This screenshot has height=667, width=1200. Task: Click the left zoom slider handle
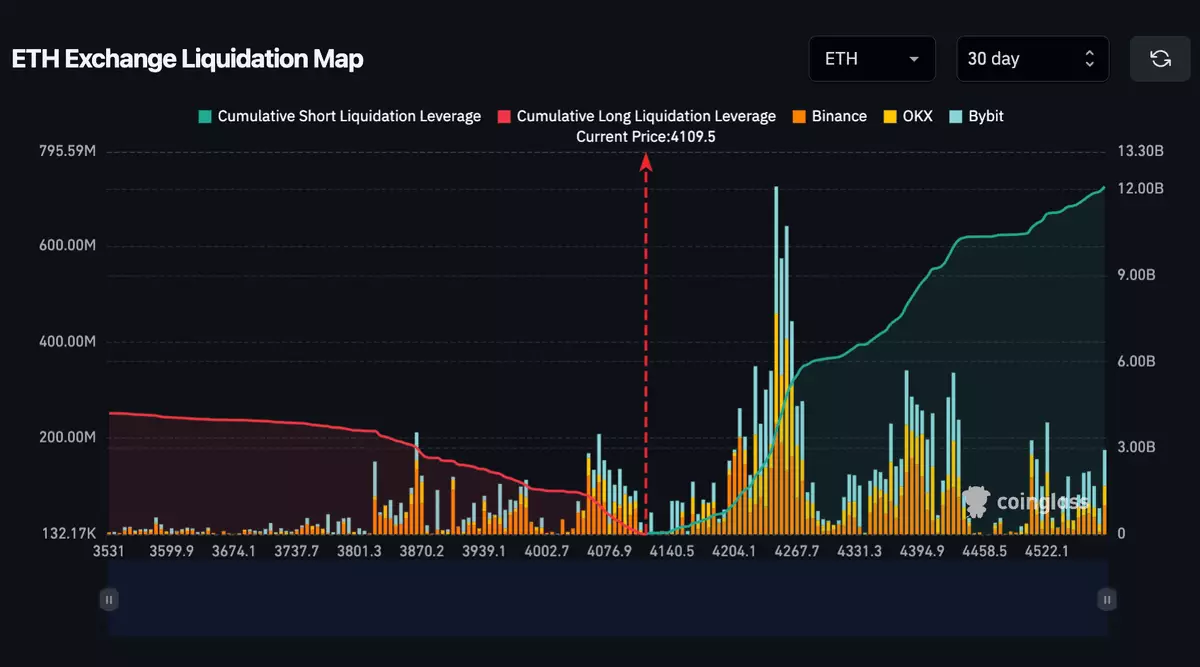coord(109,599)
